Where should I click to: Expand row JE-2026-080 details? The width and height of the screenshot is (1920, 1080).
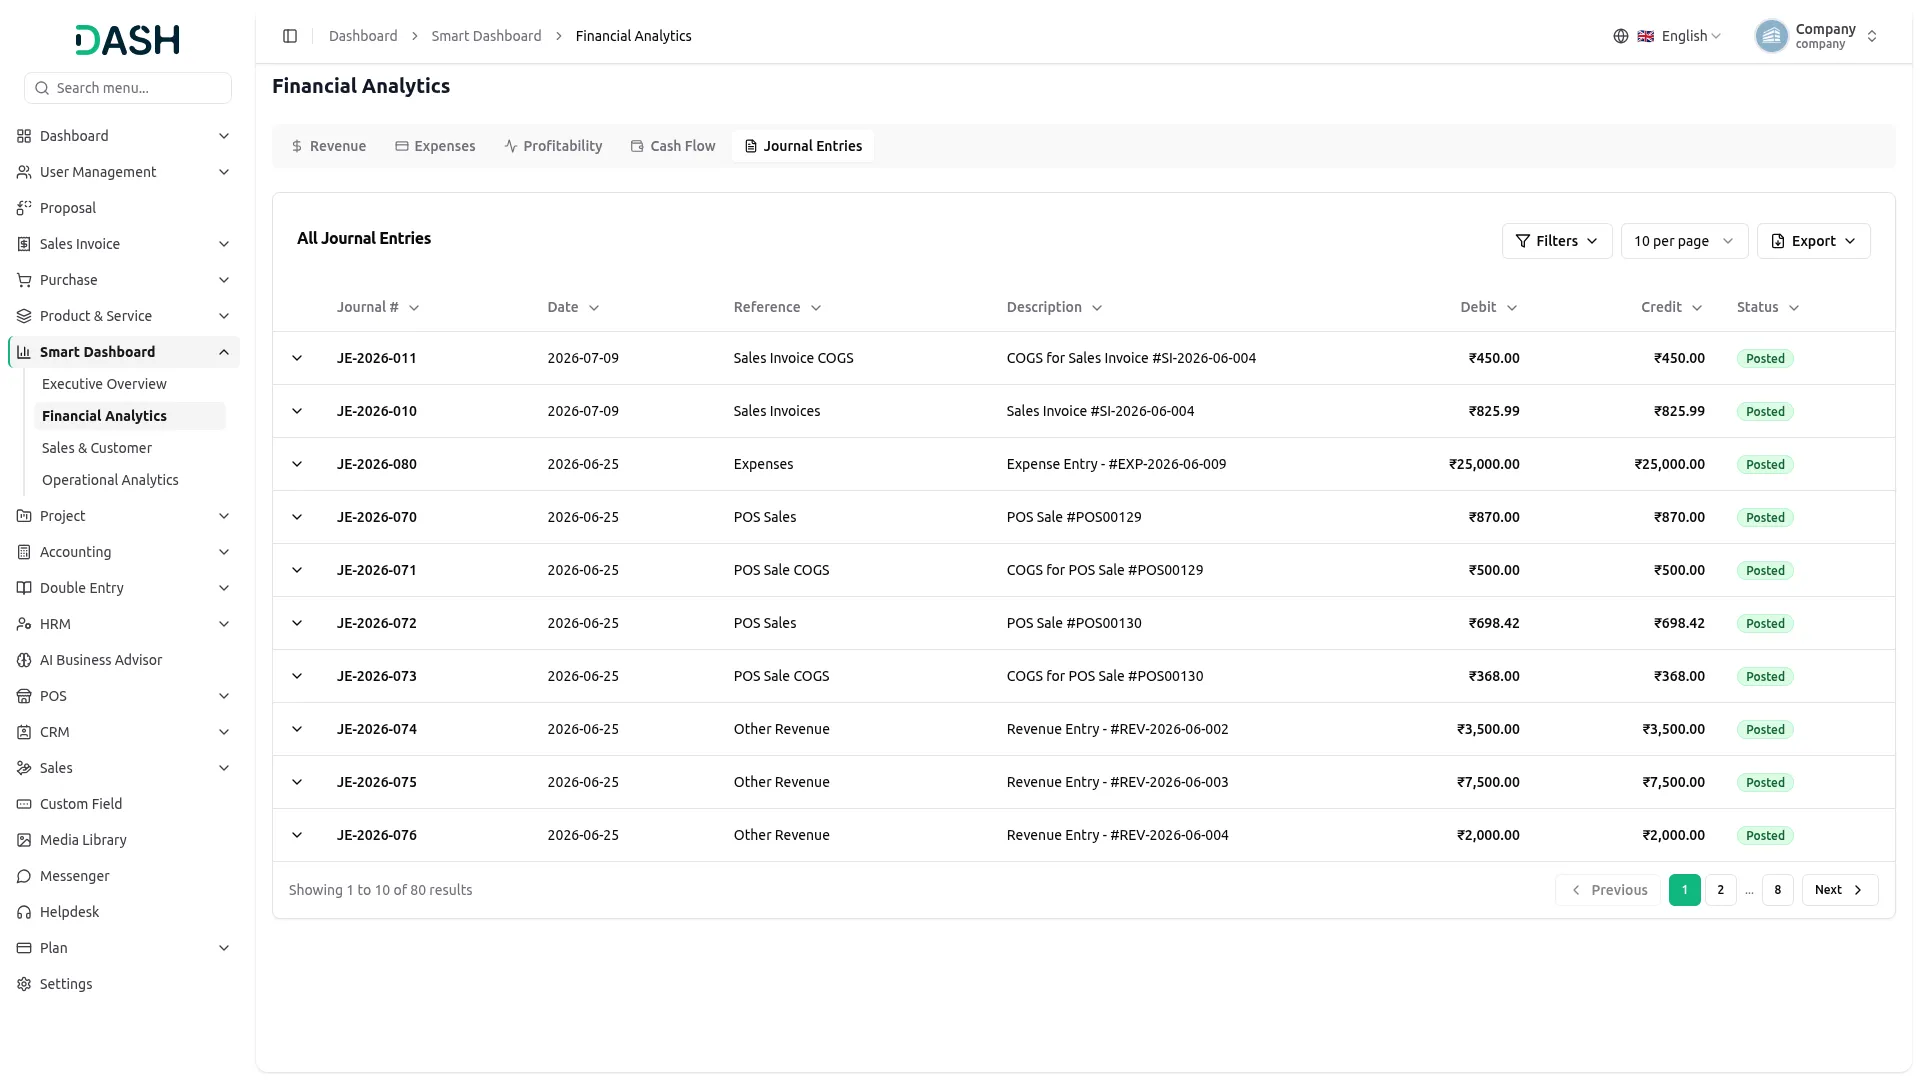point(297,464)
